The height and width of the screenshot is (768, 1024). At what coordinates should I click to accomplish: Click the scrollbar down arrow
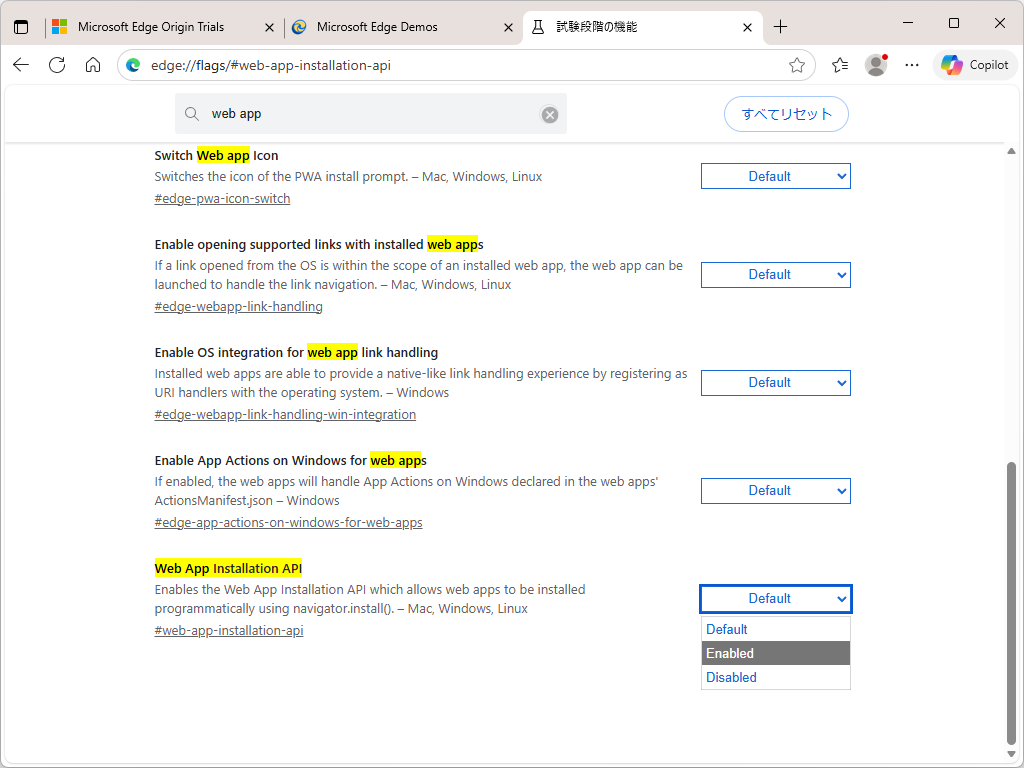pyautogui.click(x=1011, y=754)
